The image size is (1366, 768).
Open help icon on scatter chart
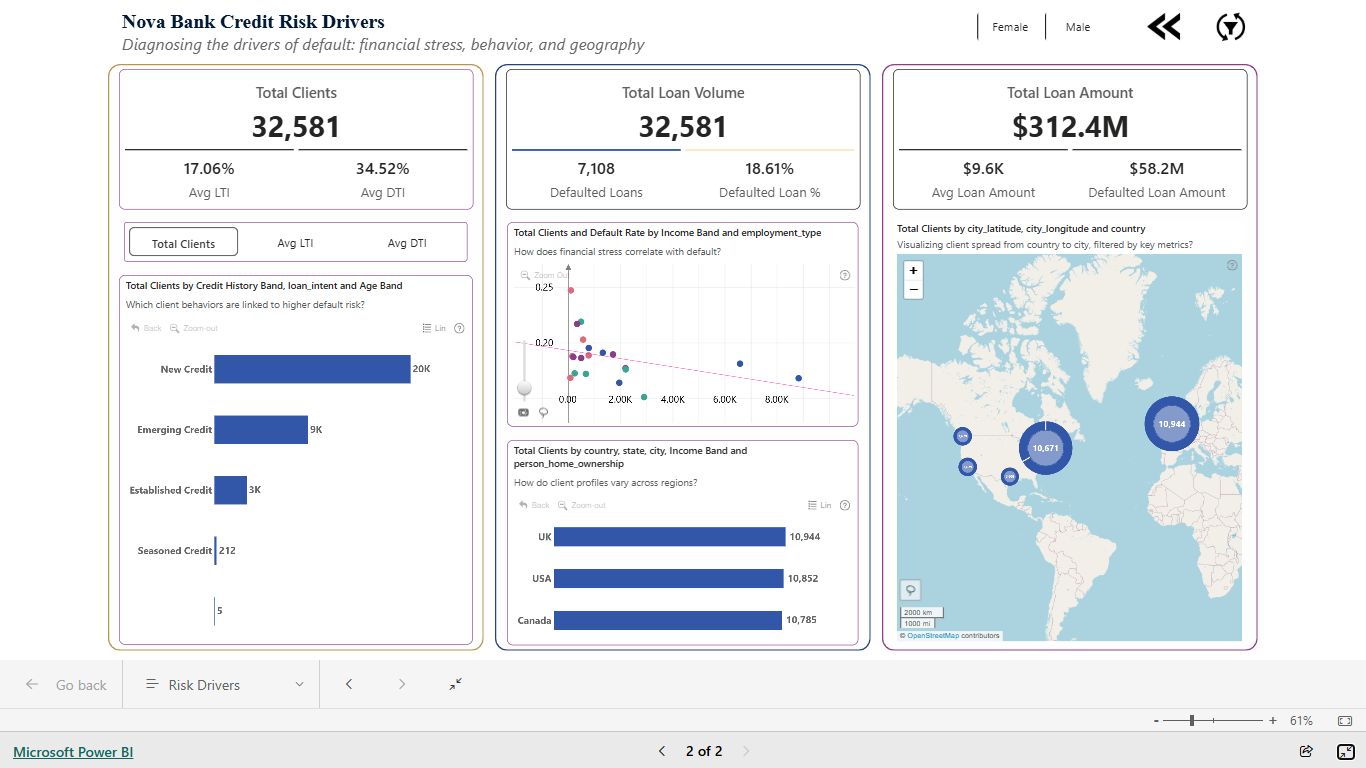844,275
